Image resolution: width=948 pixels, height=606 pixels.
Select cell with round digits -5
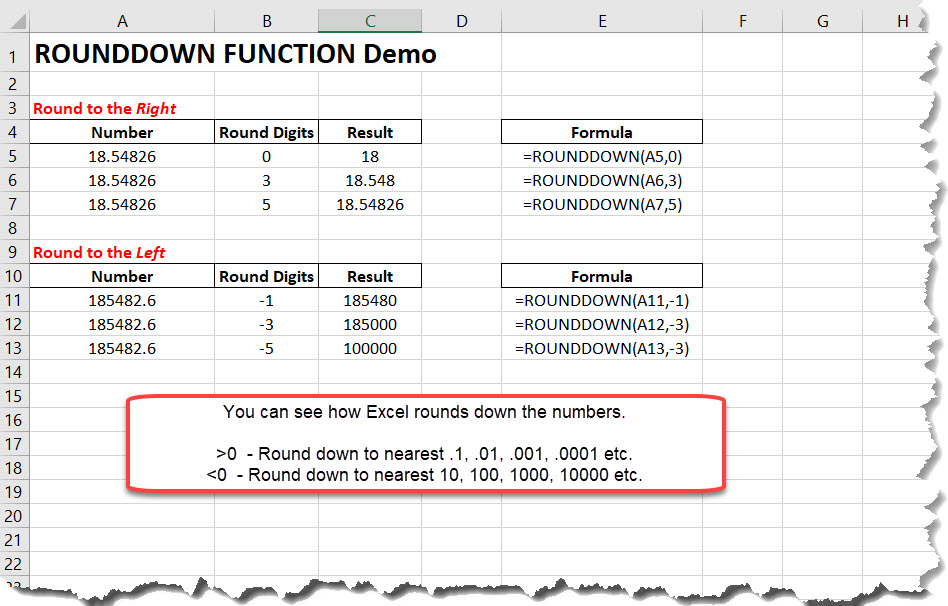(267, 348)
